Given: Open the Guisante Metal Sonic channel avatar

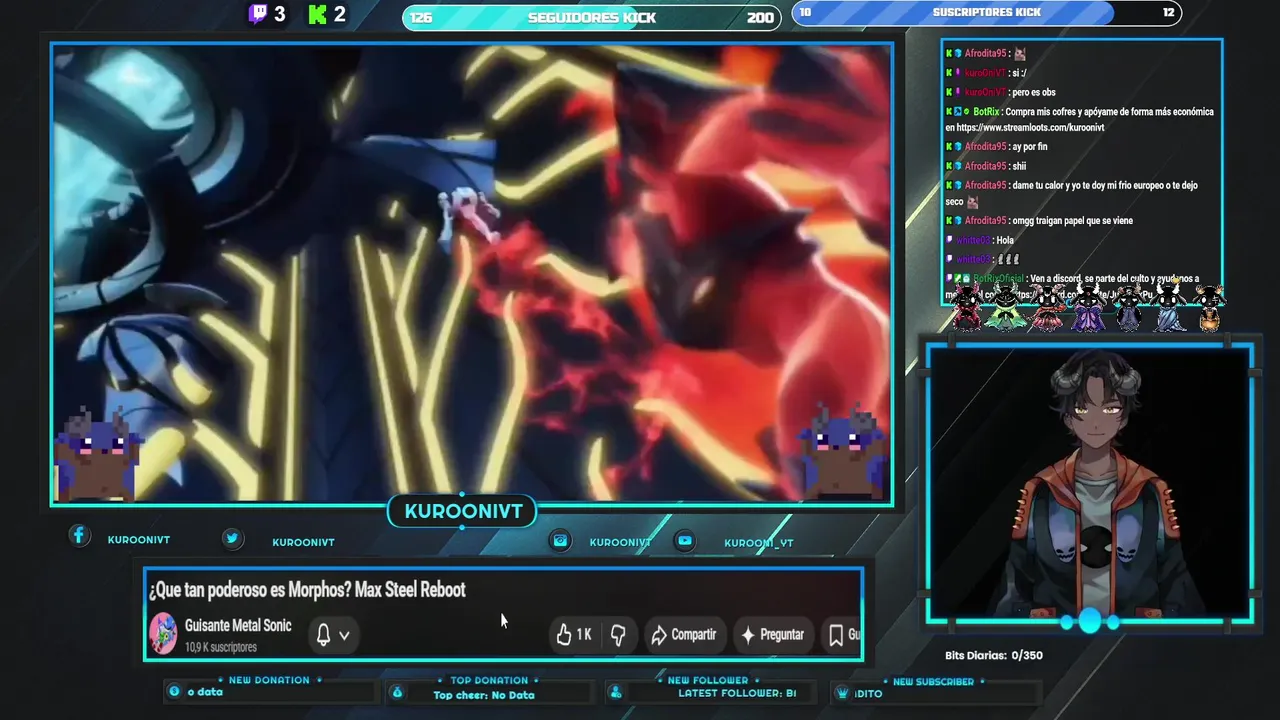Looking at the screenshot, I should (163, 634).
